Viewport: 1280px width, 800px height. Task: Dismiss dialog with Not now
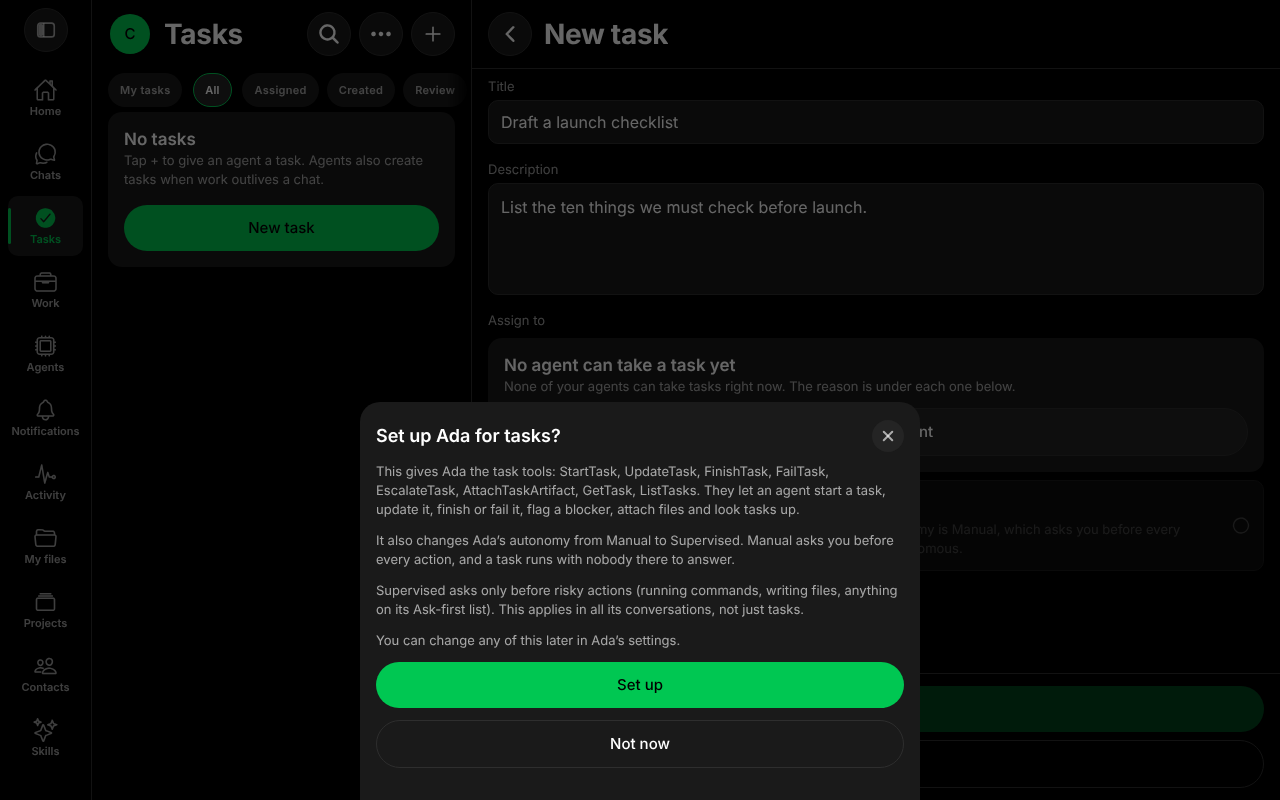point(640,744)
